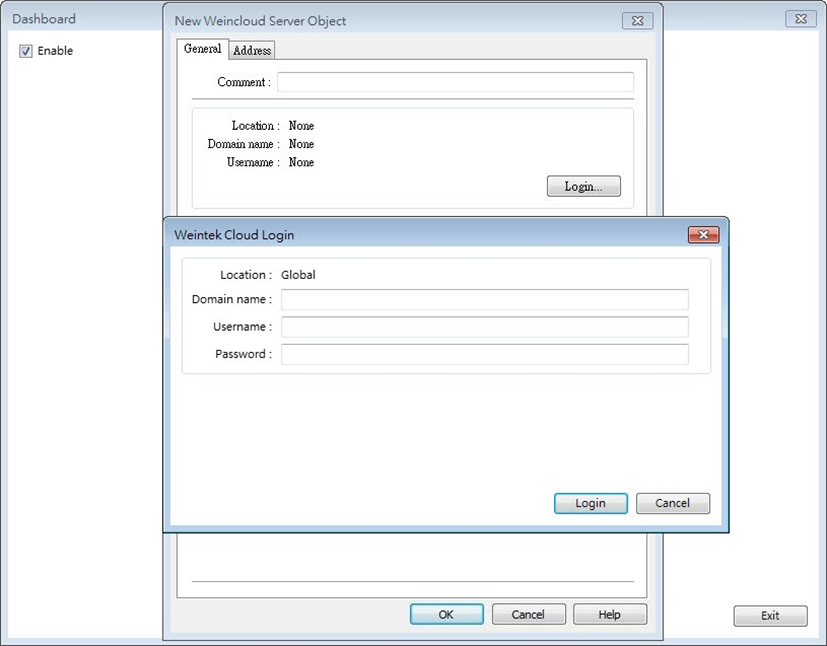
Task: Switch to the General tab
Action: [203, 49]
